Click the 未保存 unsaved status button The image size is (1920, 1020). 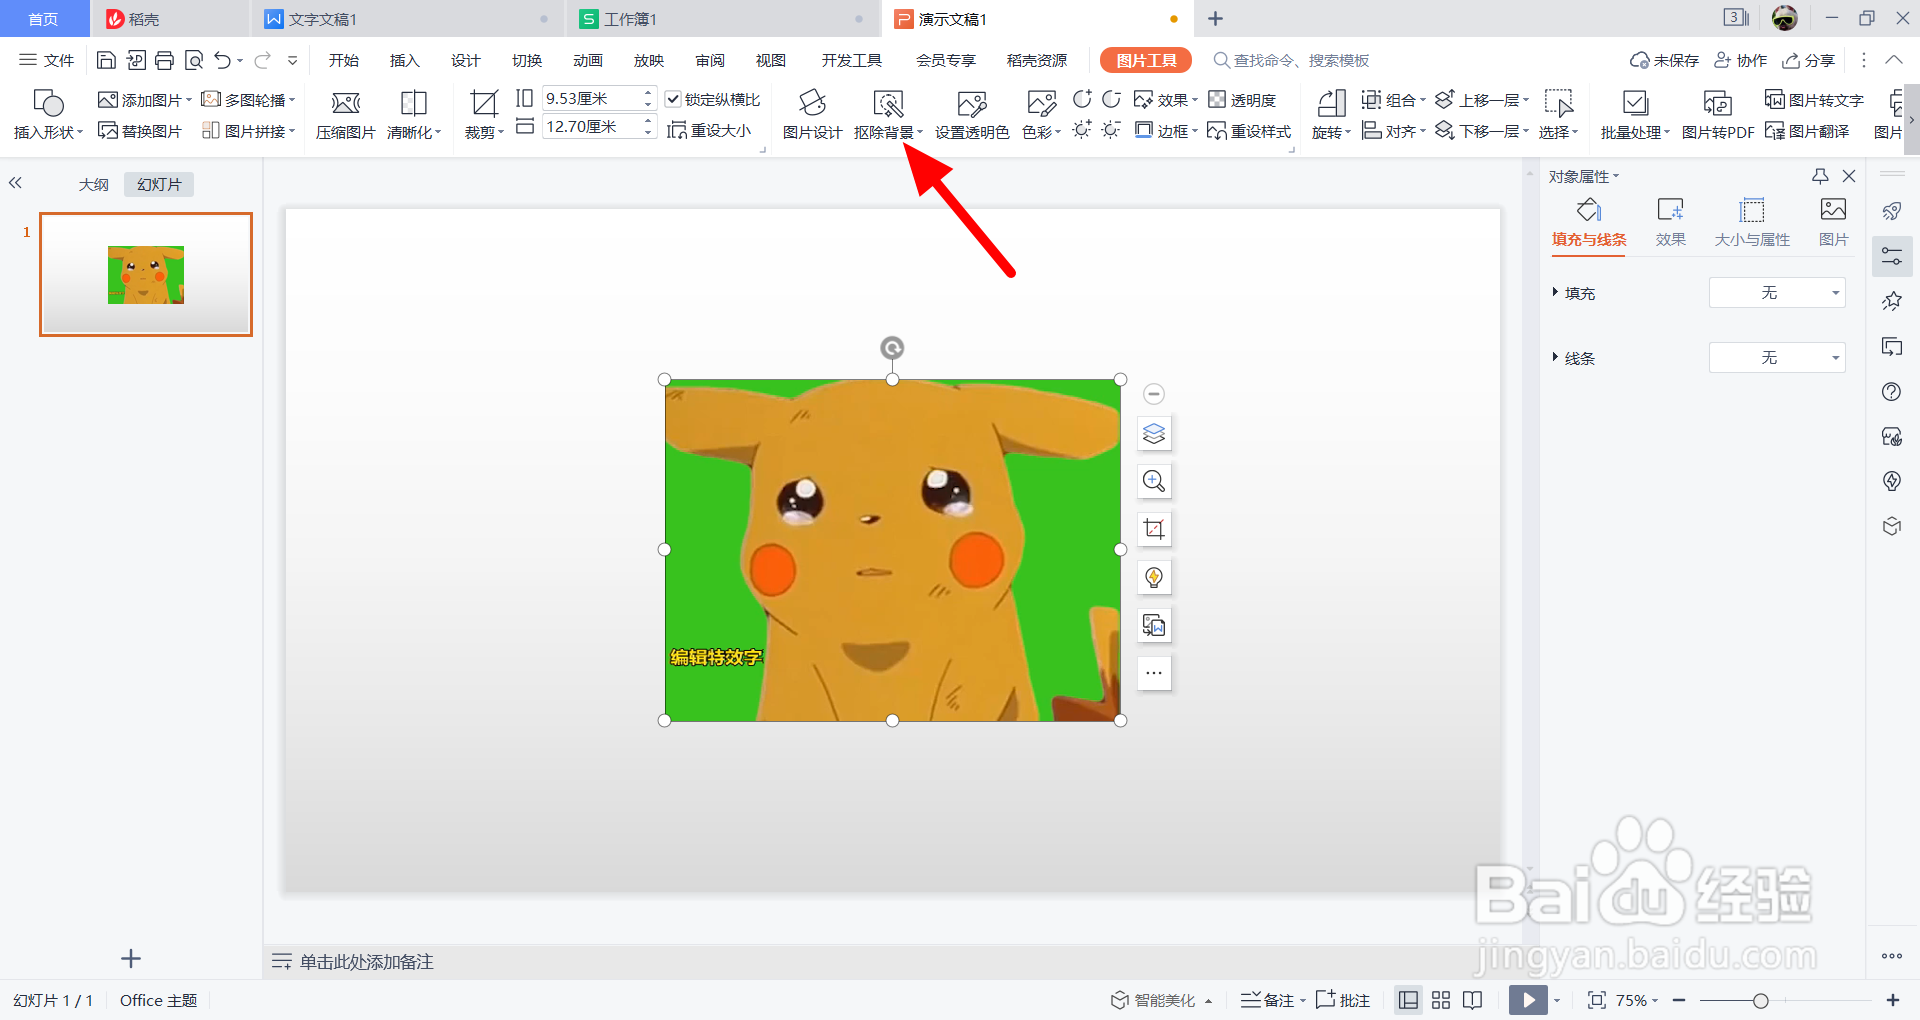pos(1664,60)
